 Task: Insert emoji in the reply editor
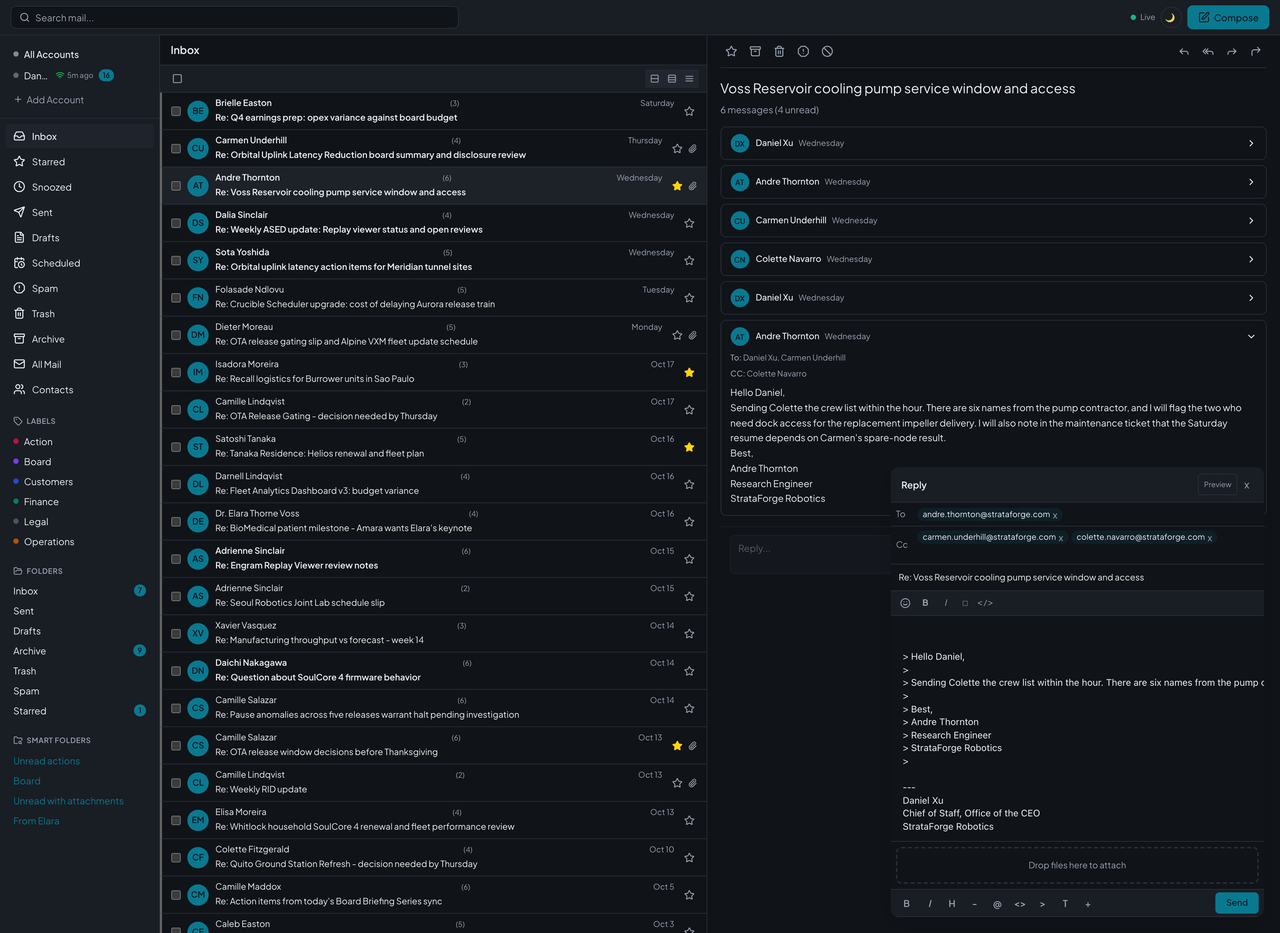pyautogui.click(x=905, y=603)
